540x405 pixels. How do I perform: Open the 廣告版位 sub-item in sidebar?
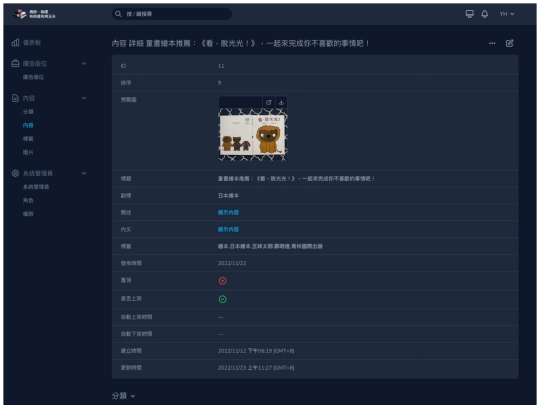tap(33, 77)
